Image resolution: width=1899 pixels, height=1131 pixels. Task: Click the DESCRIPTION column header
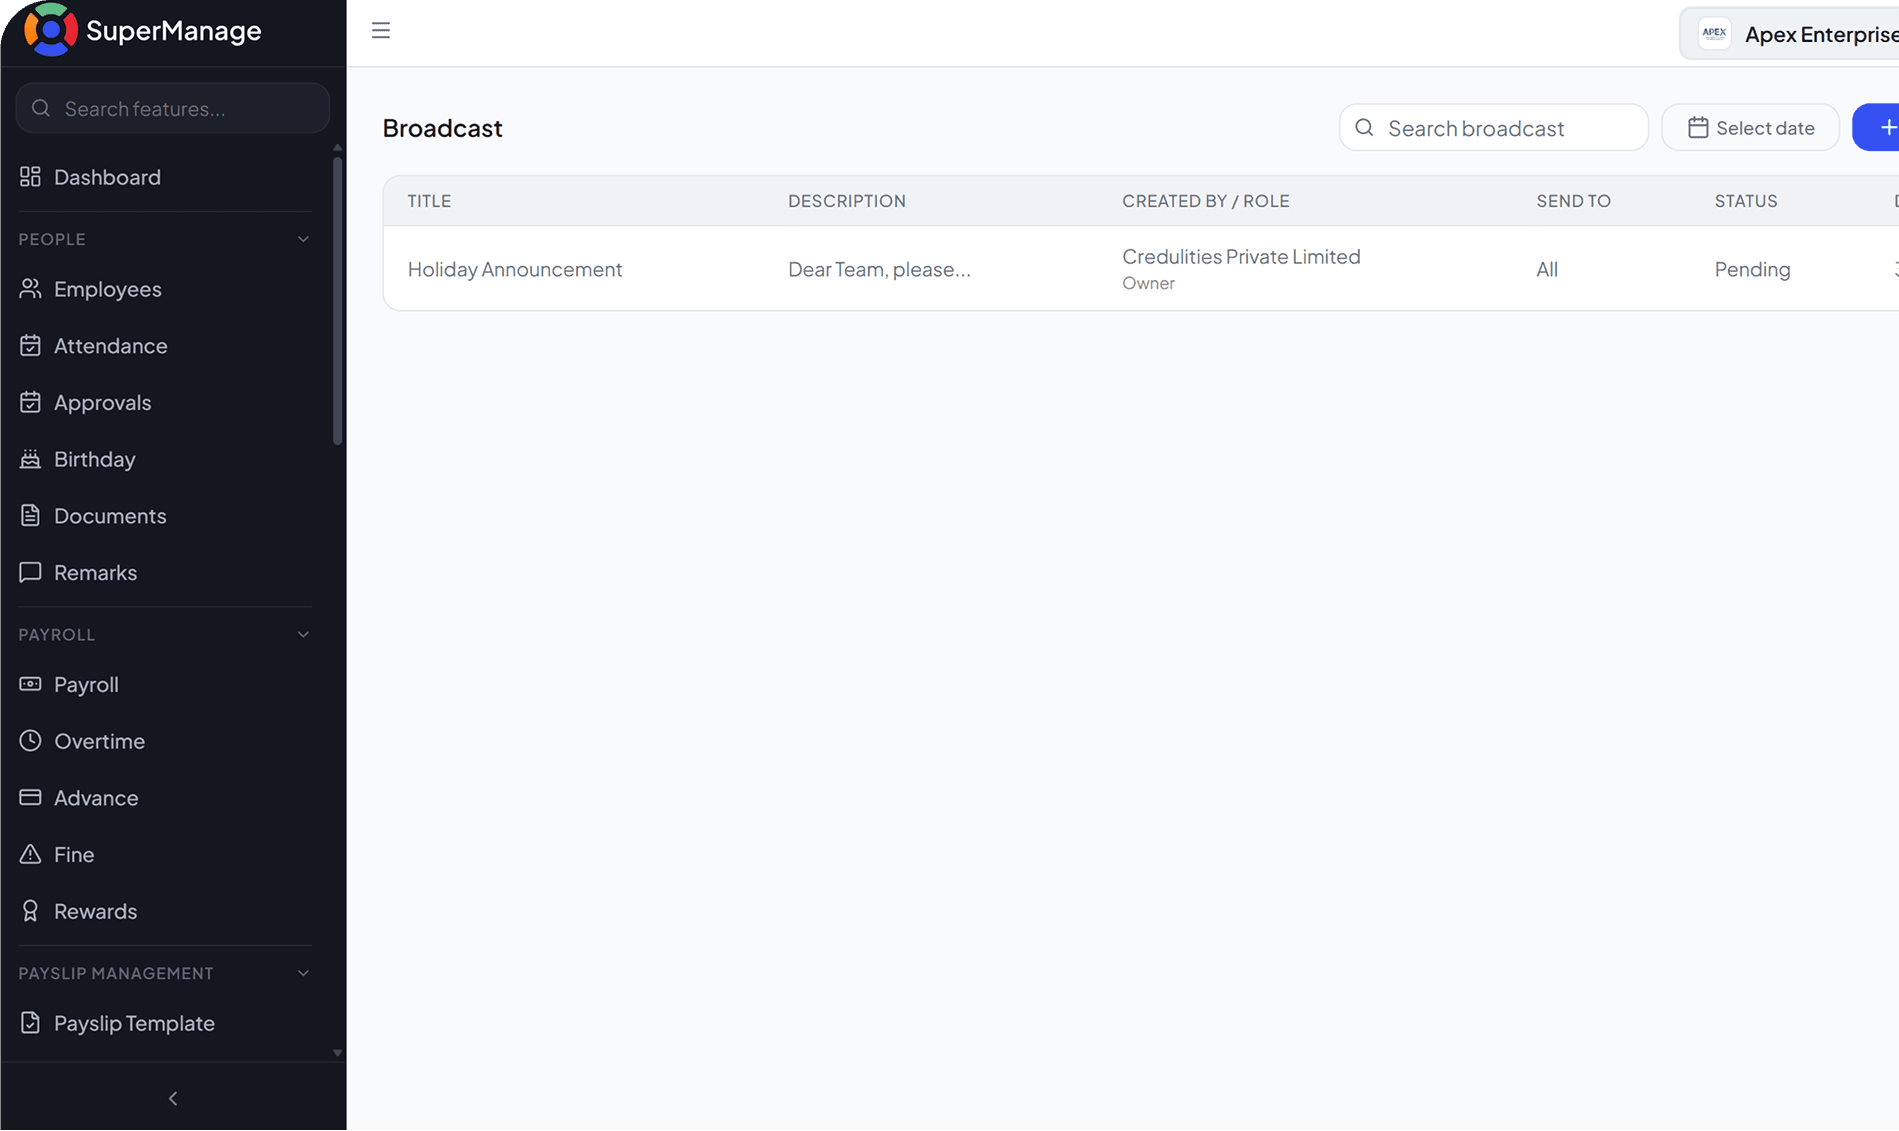(x=847, y=201)
